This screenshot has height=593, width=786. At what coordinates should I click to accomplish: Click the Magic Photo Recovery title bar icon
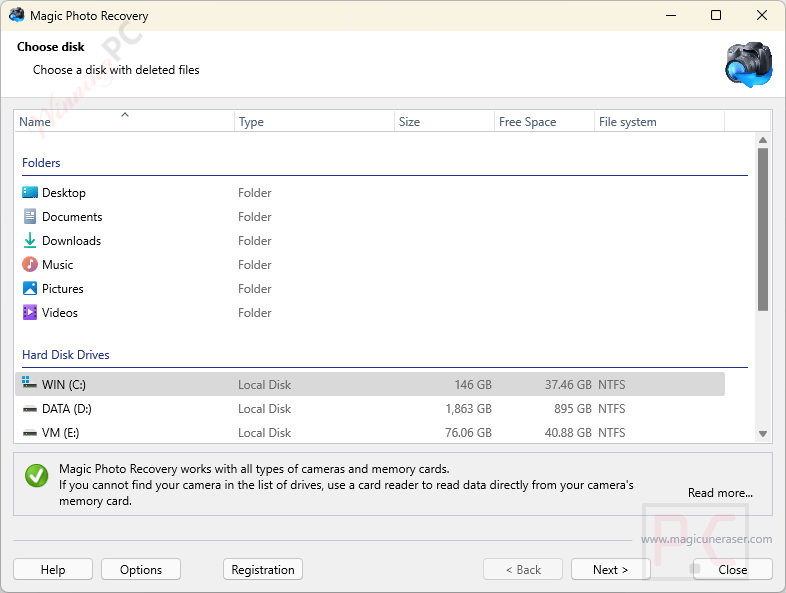(17, 15)
